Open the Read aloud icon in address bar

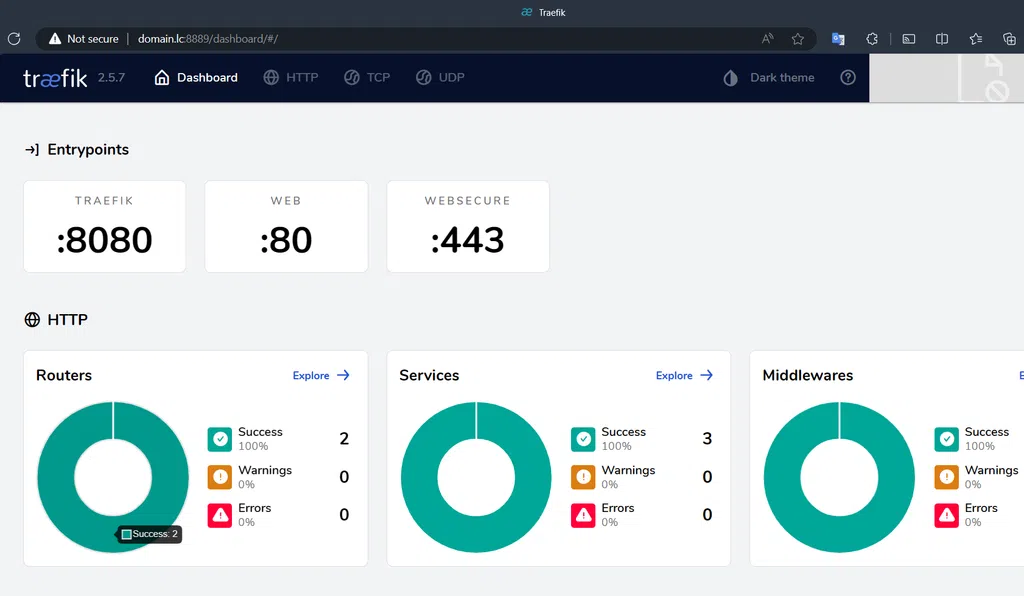coord(767,39)
